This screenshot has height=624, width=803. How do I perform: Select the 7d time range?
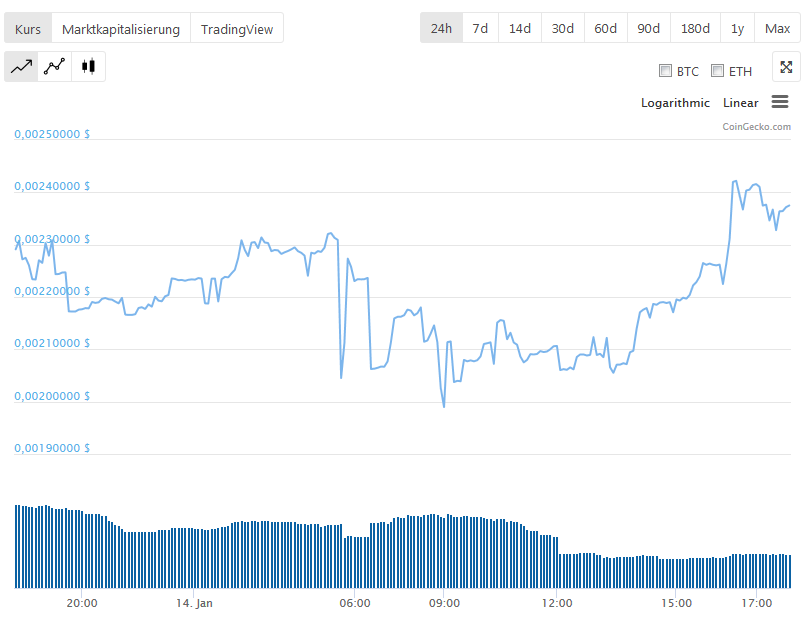point(480,28)
